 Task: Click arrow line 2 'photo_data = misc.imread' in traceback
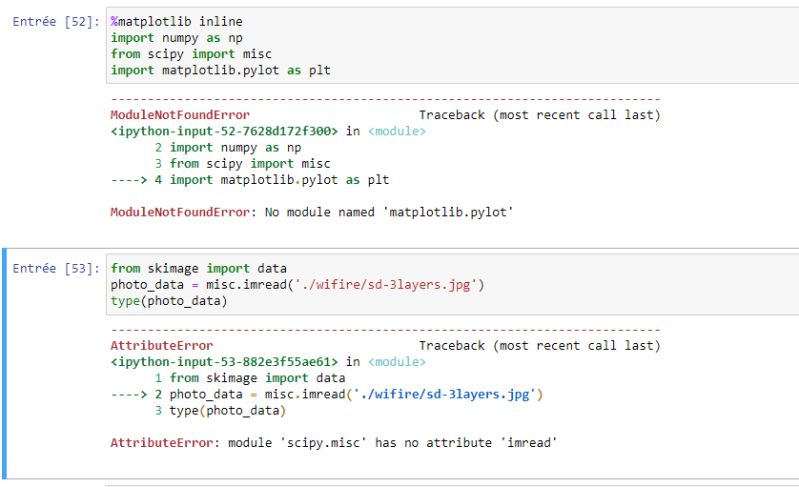point(356,394)
